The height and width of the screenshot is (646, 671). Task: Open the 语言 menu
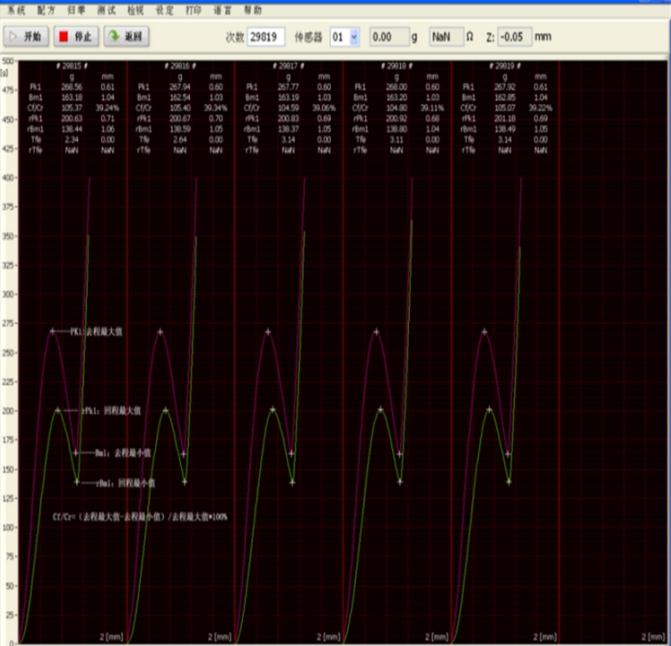tap(223, 10)
